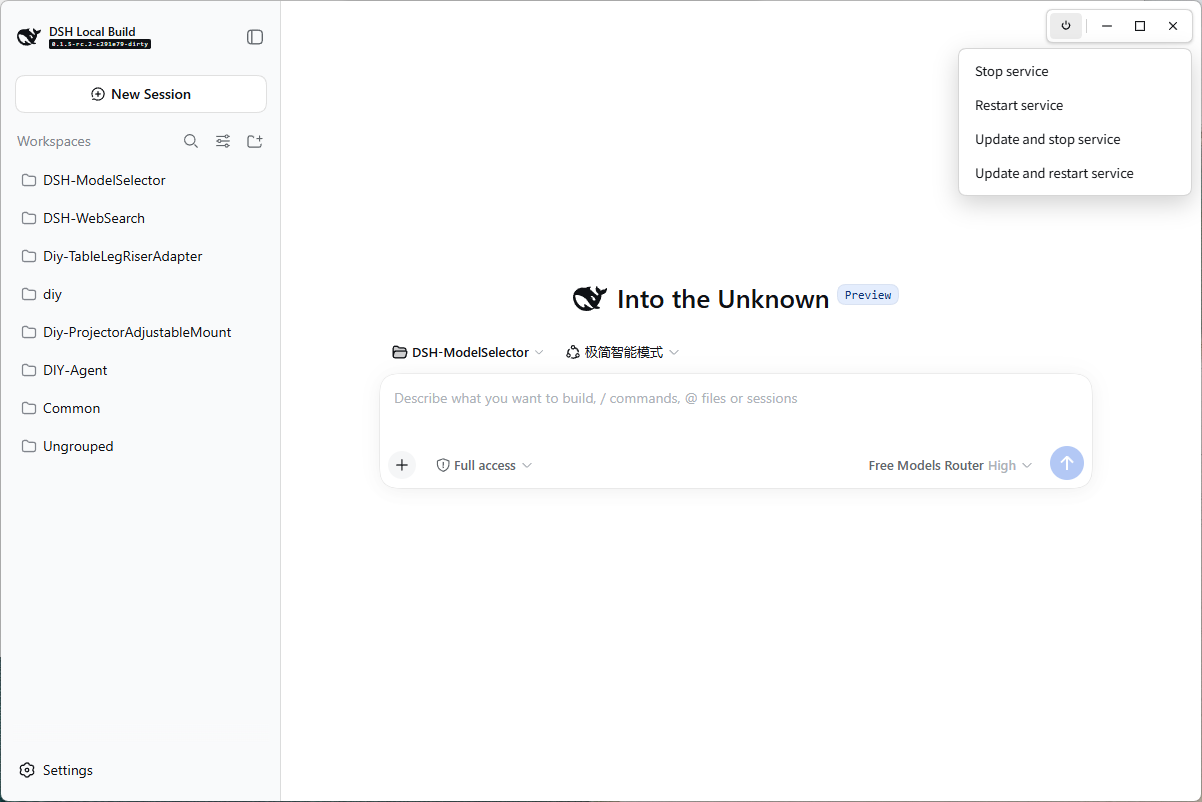Viewport: 1202px width, 802px height.
Task: Open the DSH-ModelSelector workspace dropdown
Action: coord(468,352)
